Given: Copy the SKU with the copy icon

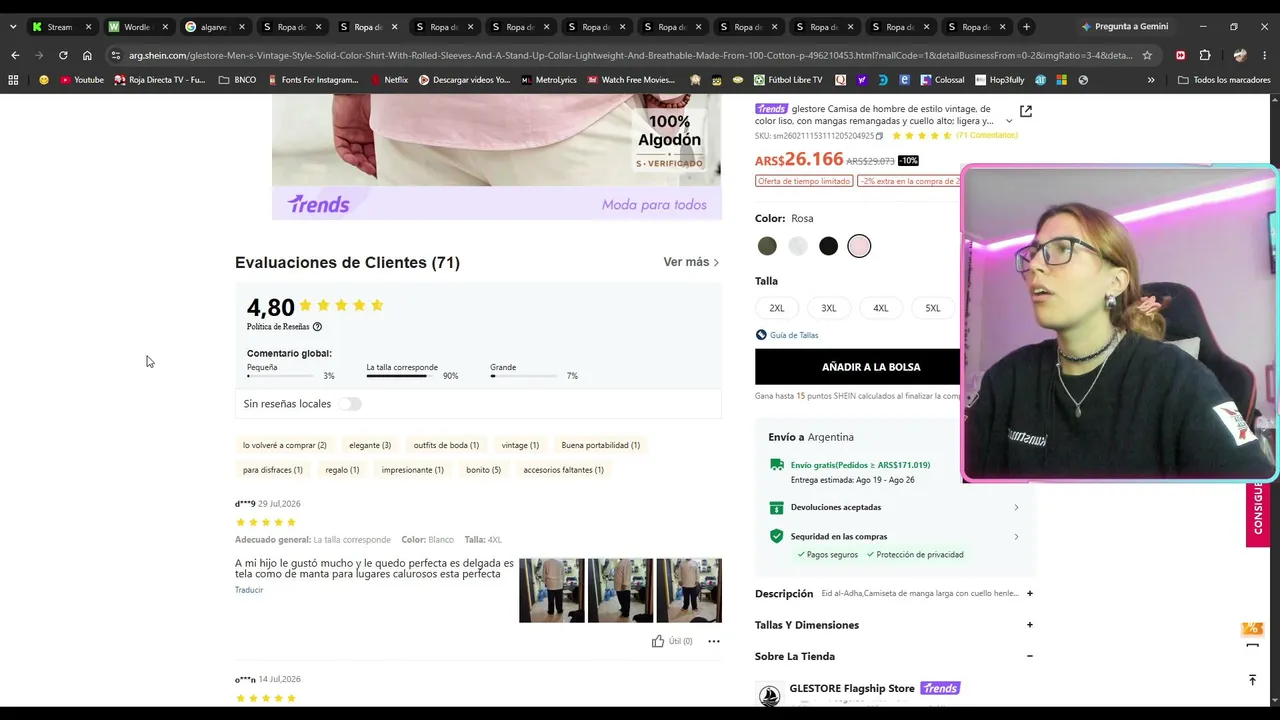Looking at the screenshot, I should pyautogui.click(x=880, y=136).
